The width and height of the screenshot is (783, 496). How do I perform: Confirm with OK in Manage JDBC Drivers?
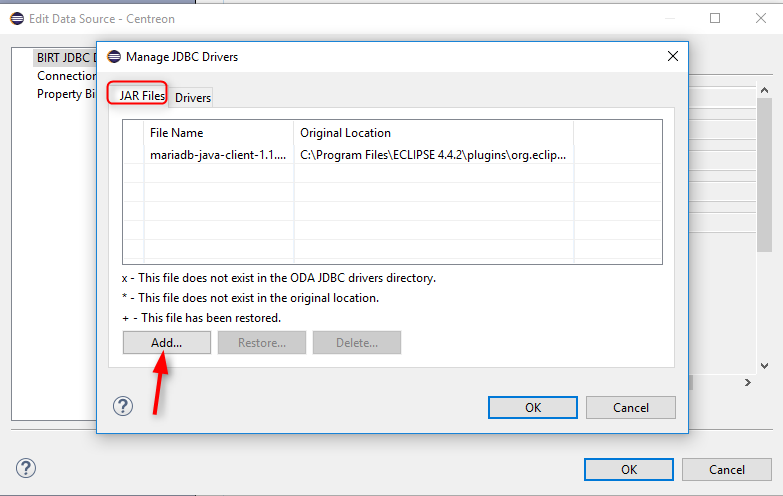click(x=532, y=407)
